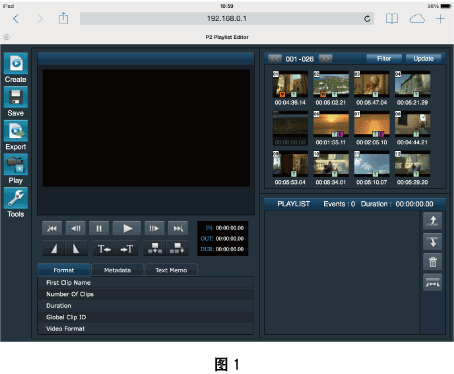The image size is (454, 374).
Task: Click the Create playlist icon
Action: [16, 63]
